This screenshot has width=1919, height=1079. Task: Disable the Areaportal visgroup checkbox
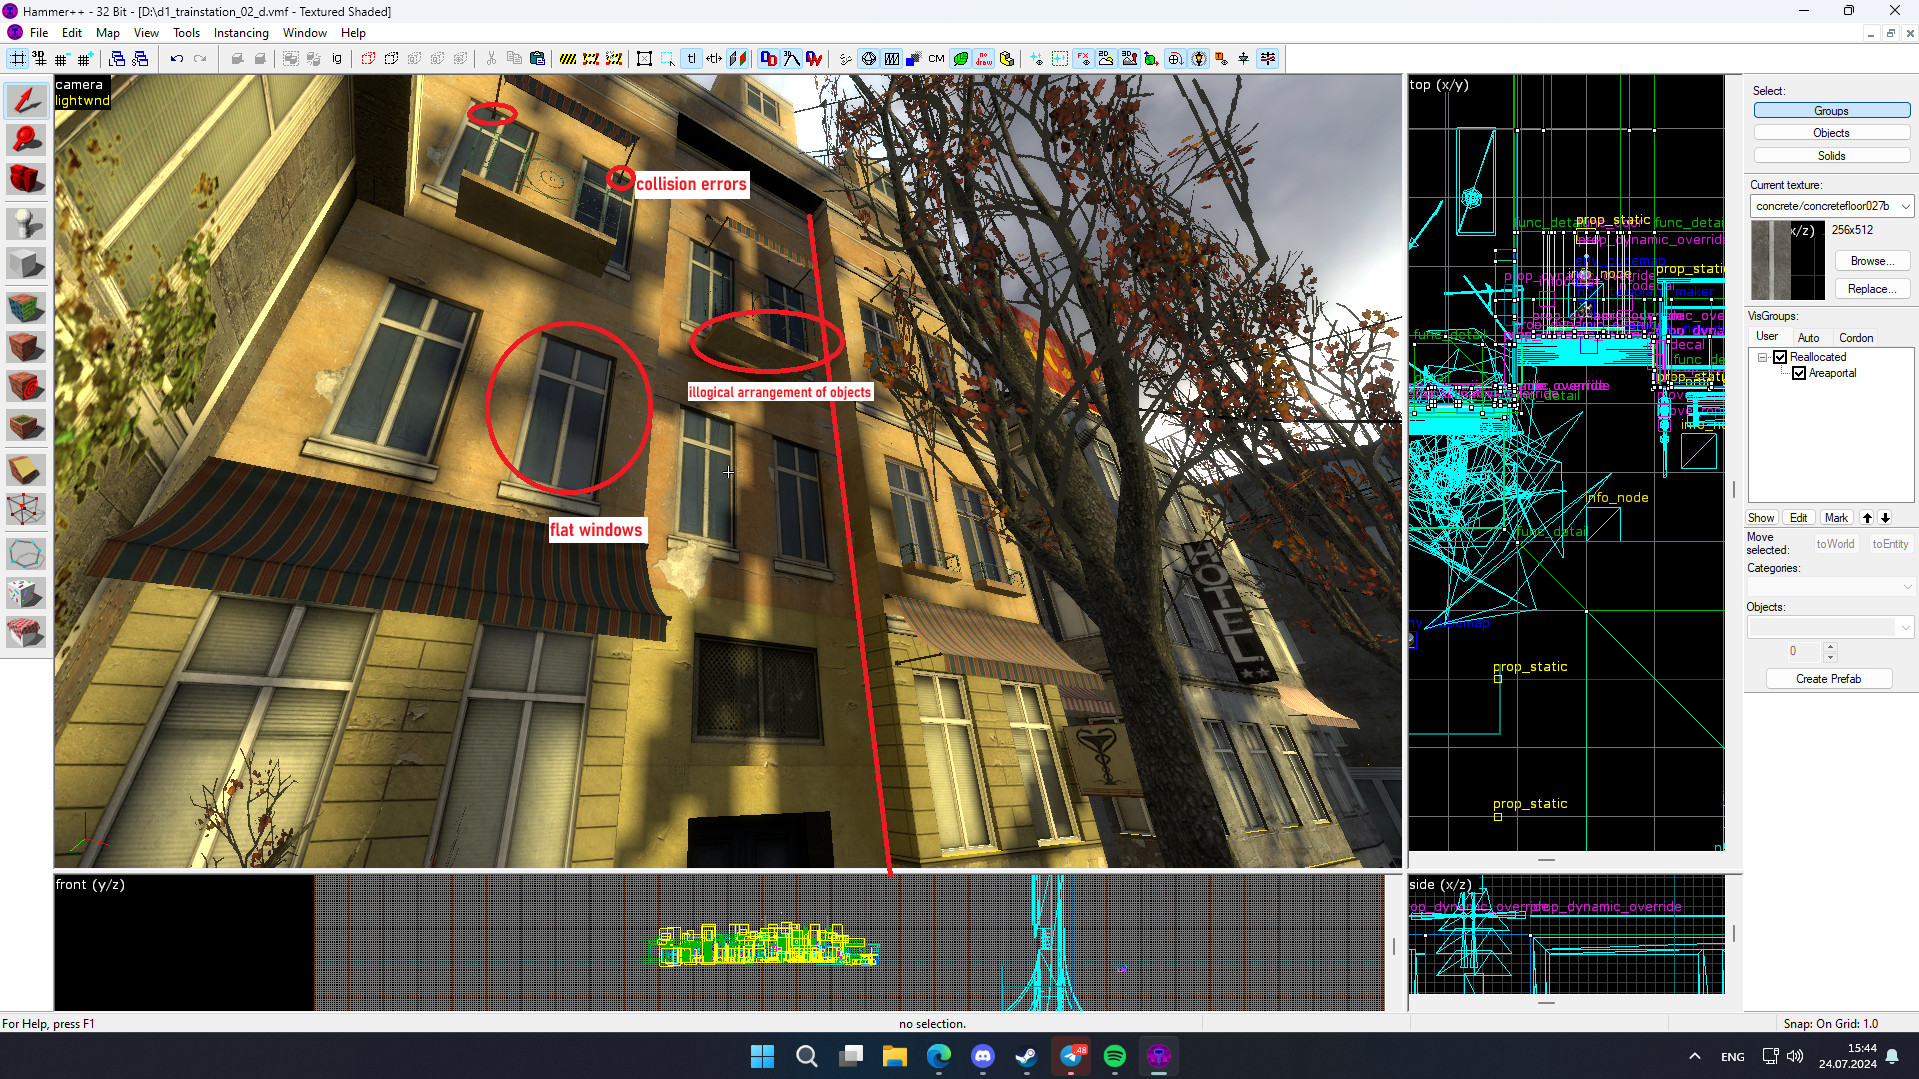coord(1800,372)
